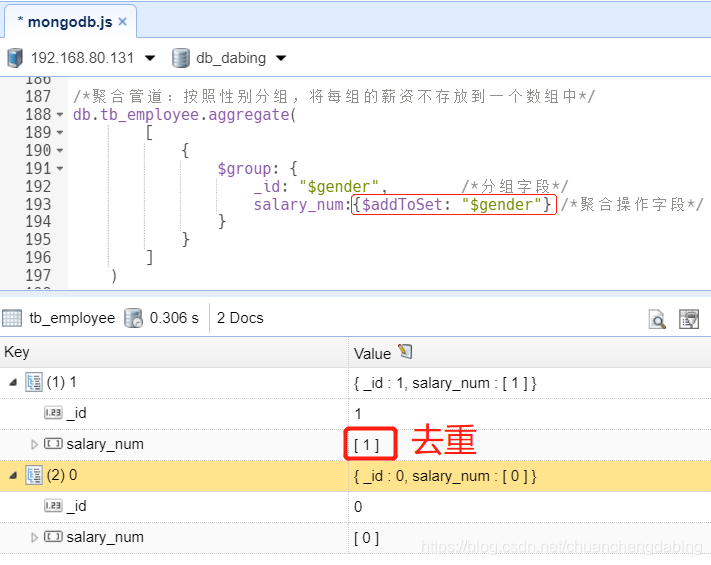Click the query time database icon
711x565 pixels.
click(133, 318)
